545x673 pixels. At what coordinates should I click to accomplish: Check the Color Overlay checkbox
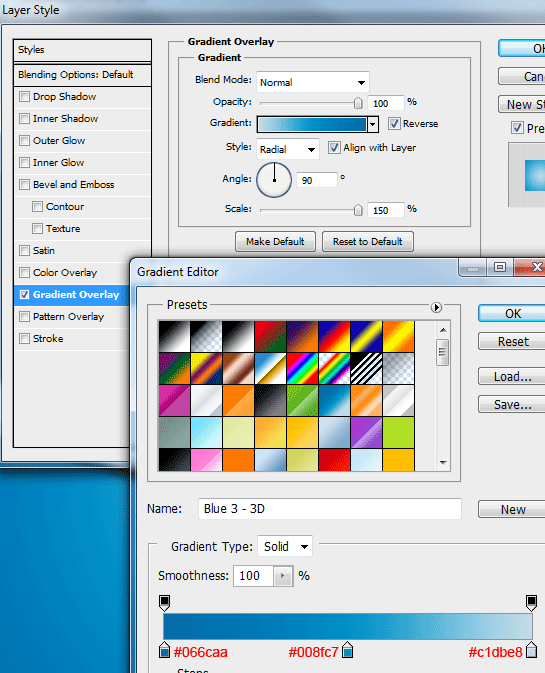tap(24, 273)
